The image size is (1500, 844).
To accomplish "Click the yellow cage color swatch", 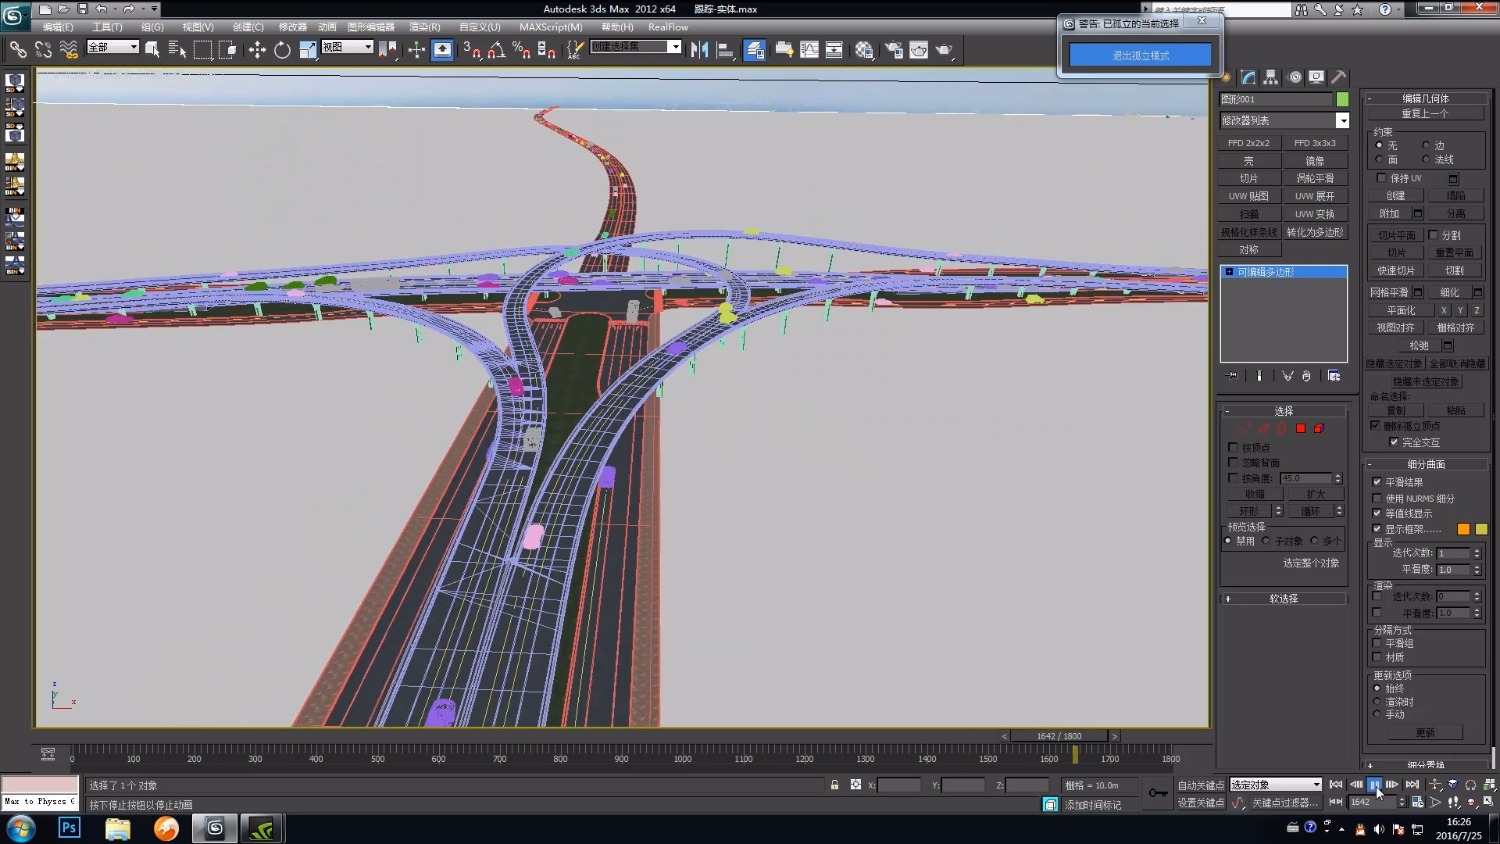I will [1481, 529].
